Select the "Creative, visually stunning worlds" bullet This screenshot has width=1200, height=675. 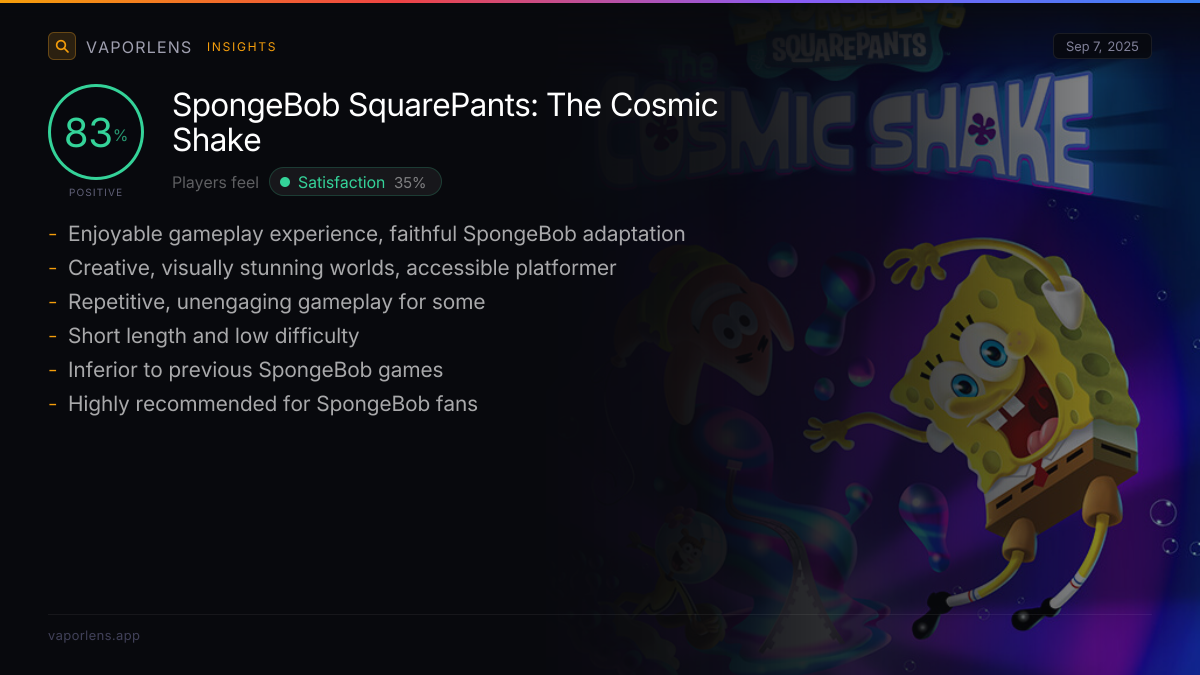342,268
